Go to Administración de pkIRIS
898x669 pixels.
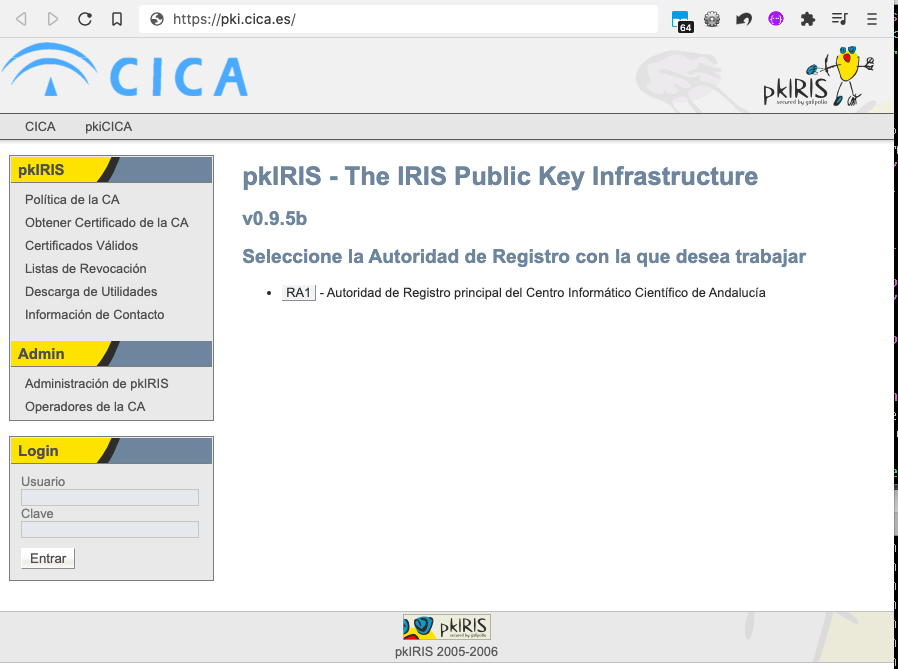96,384
